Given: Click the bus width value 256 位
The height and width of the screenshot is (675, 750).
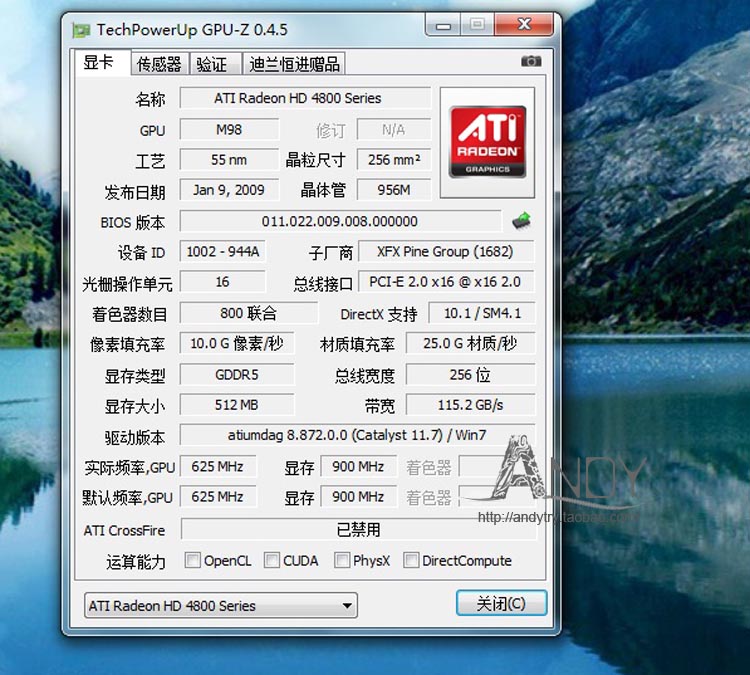Looking at the screenshot, I should pyautogui.click(x=470, y=375).
